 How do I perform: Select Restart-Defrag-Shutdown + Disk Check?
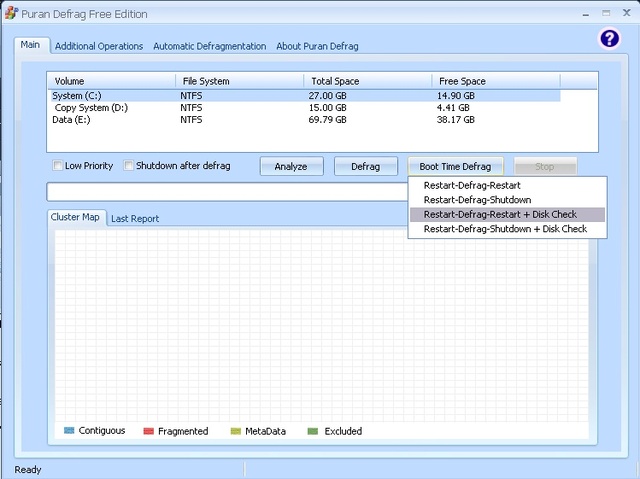[x=507, y=229]
